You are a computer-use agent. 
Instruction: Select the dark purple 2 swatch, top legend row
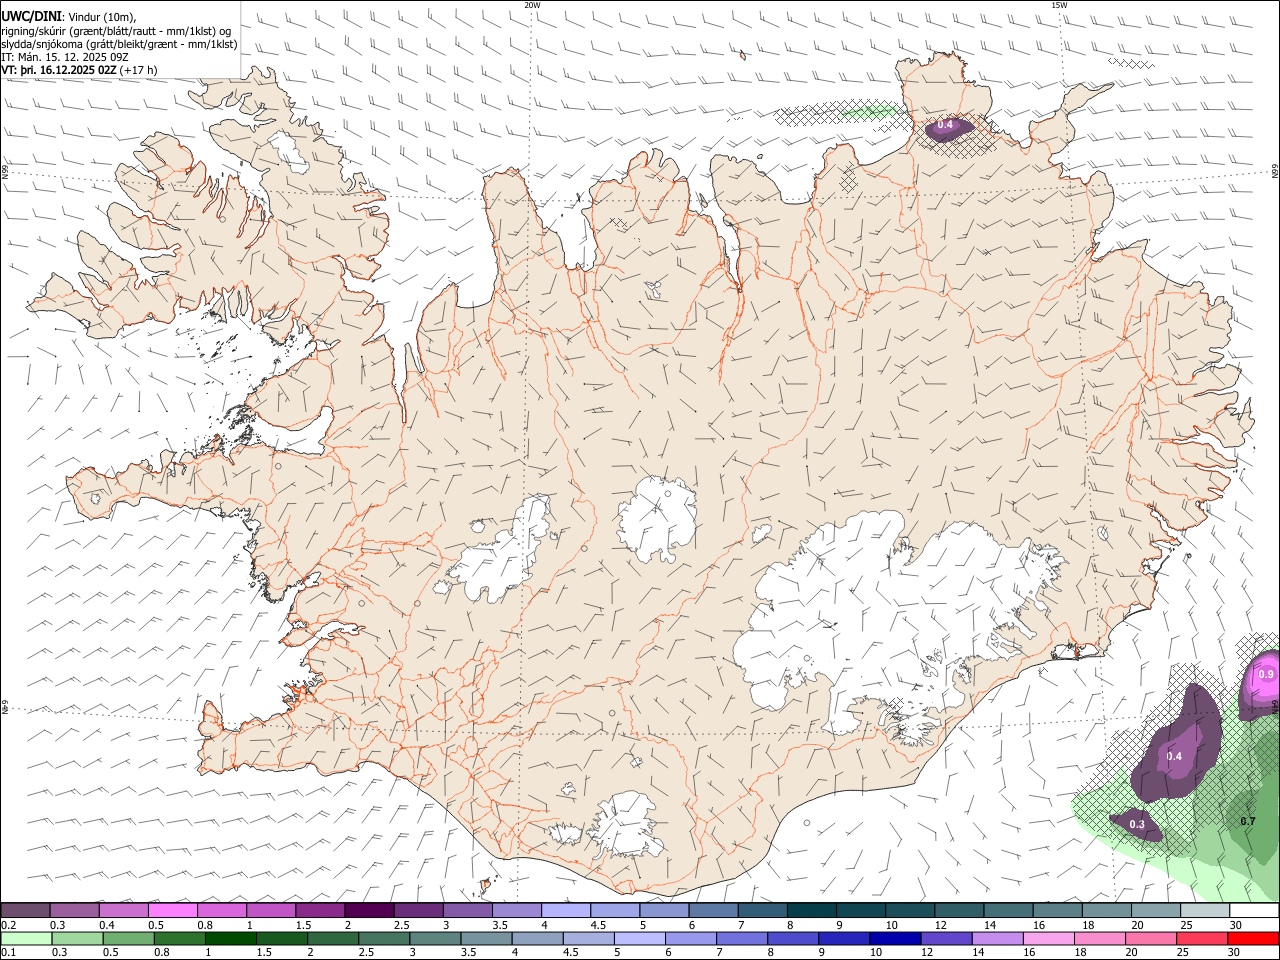click(x=368, y=911)
